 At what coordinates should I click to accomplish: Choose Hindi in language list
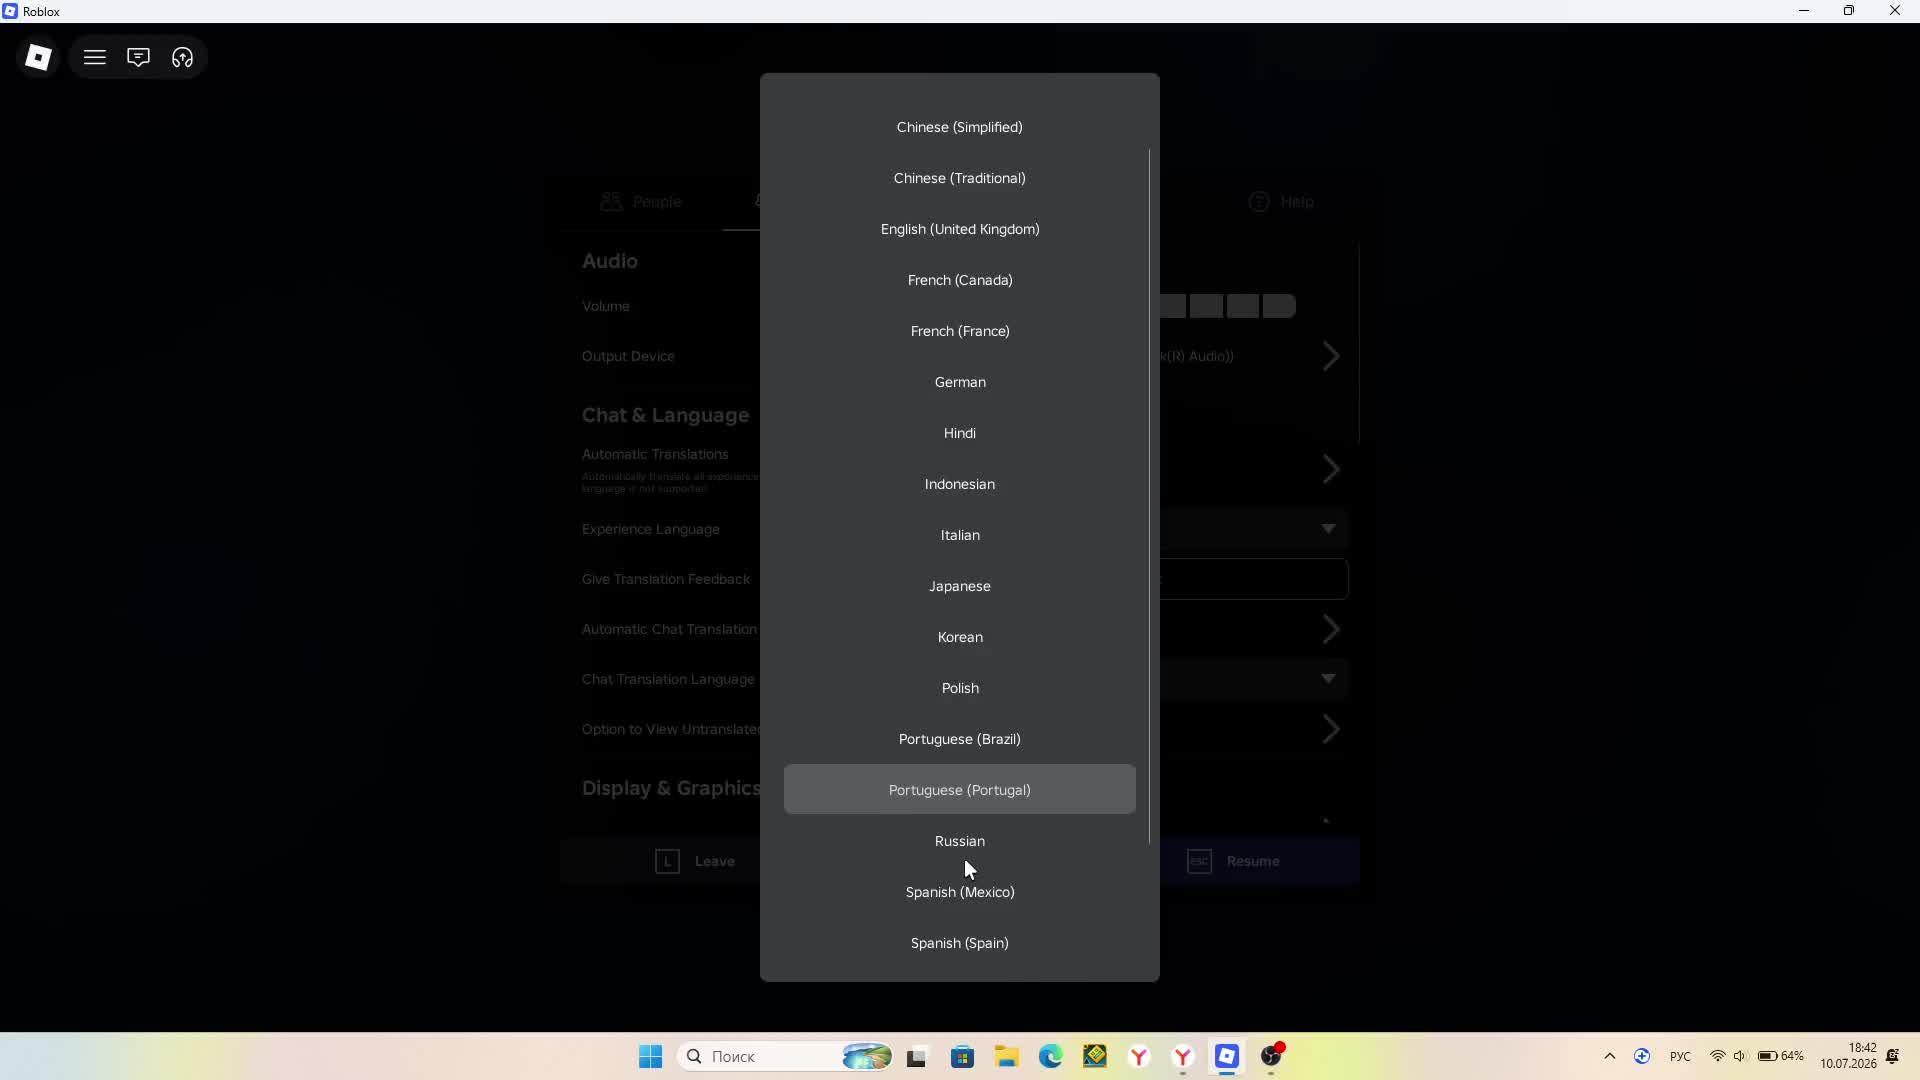(960, 433)
